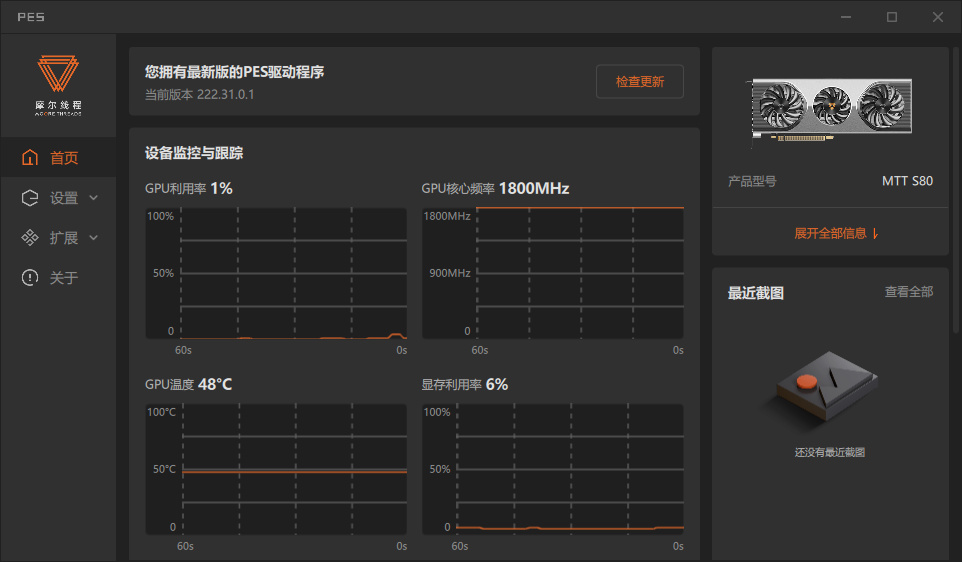Click the GPU核心频率 1800MHz graph
This screenshot has height=562, width=962.
[553, 273]
